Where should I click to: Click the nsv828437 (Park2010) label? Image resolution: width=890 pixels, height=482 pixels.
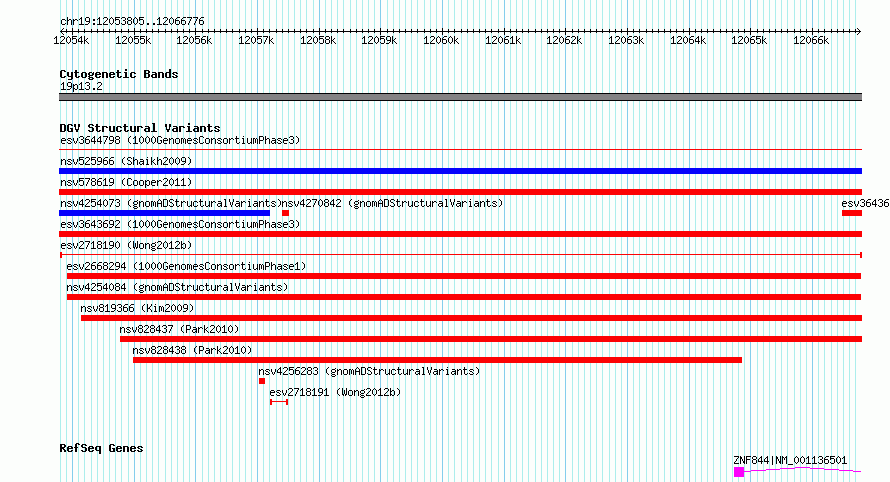[x=179, y=329]
